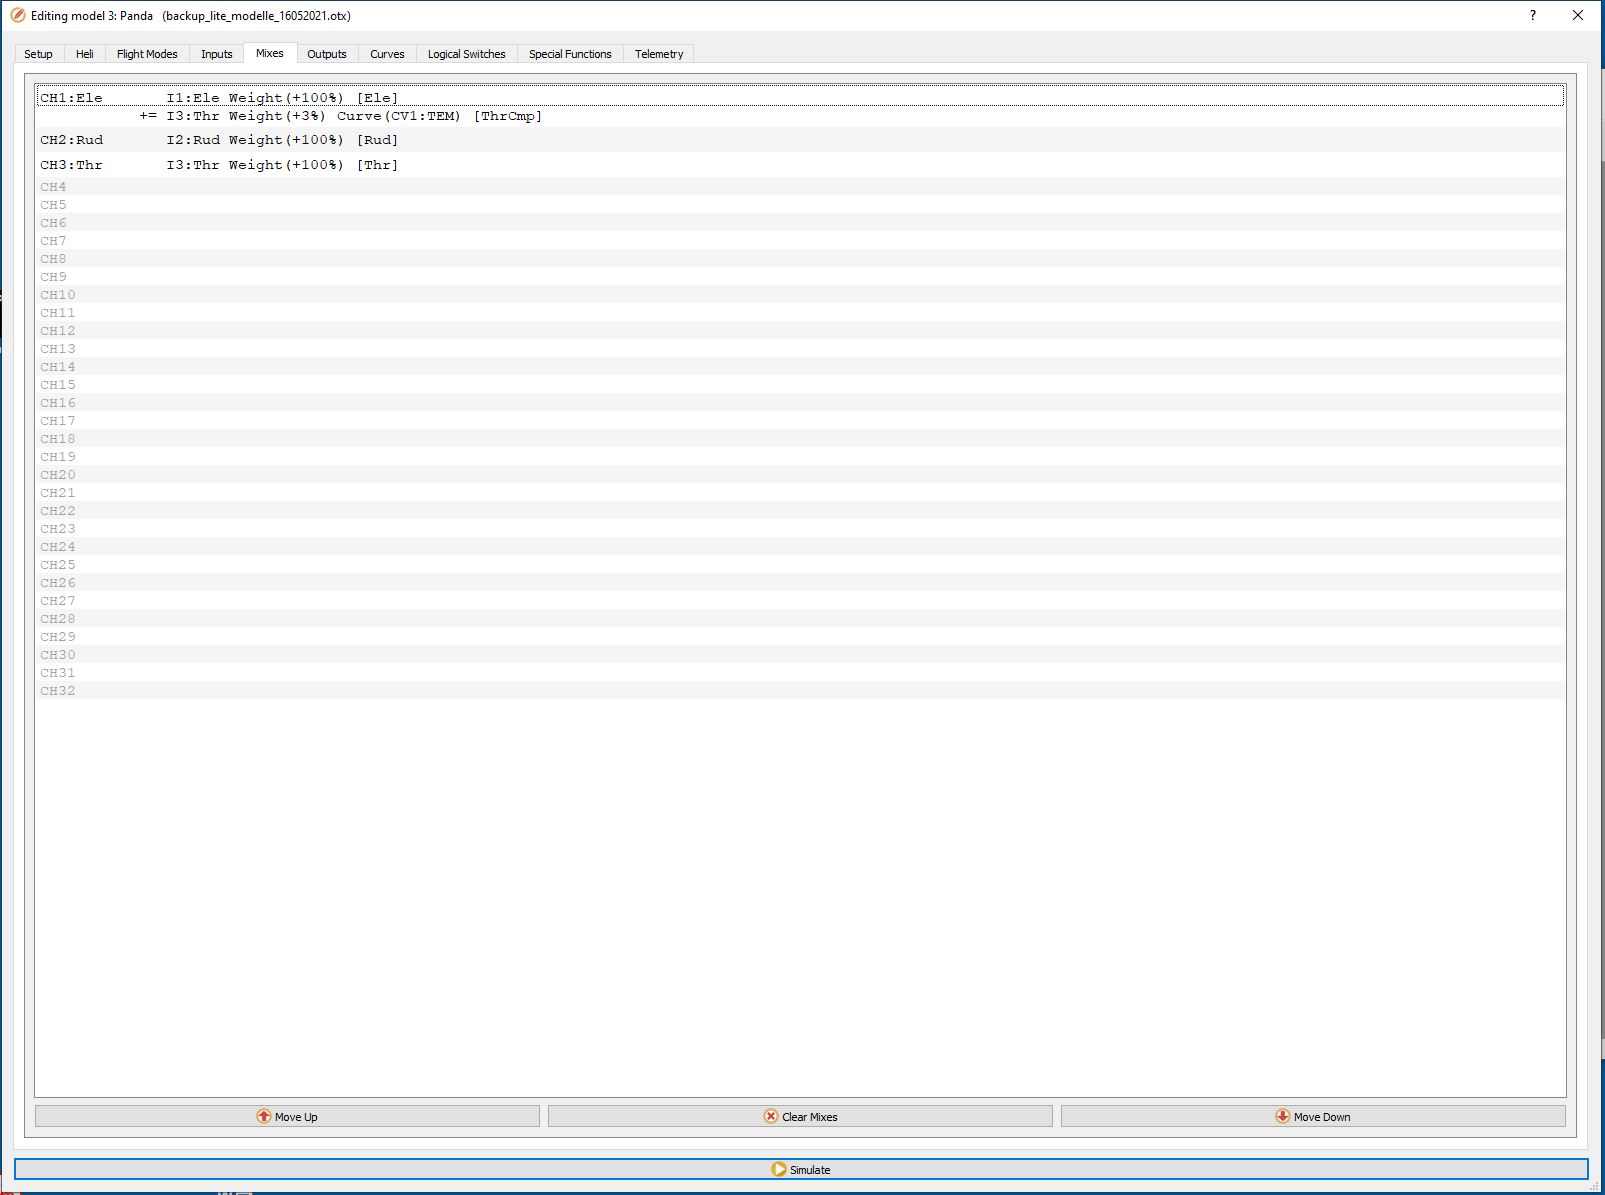The width and height of the screenshot is (1605, 1195).
Task: Open the Special Functions tab
Action: click(x=570, y=54)
